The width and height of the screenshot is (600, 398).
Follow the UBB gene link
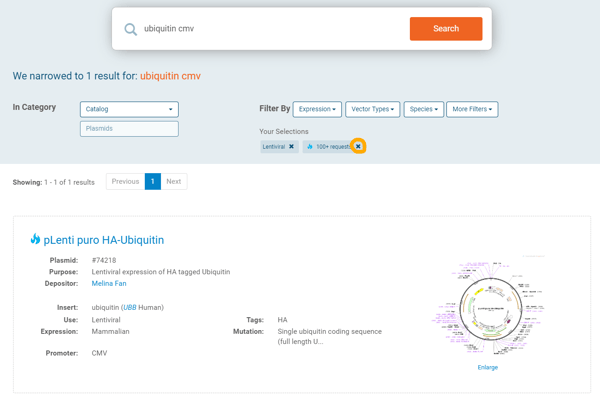pyautogui.click(x=130, y=307)
